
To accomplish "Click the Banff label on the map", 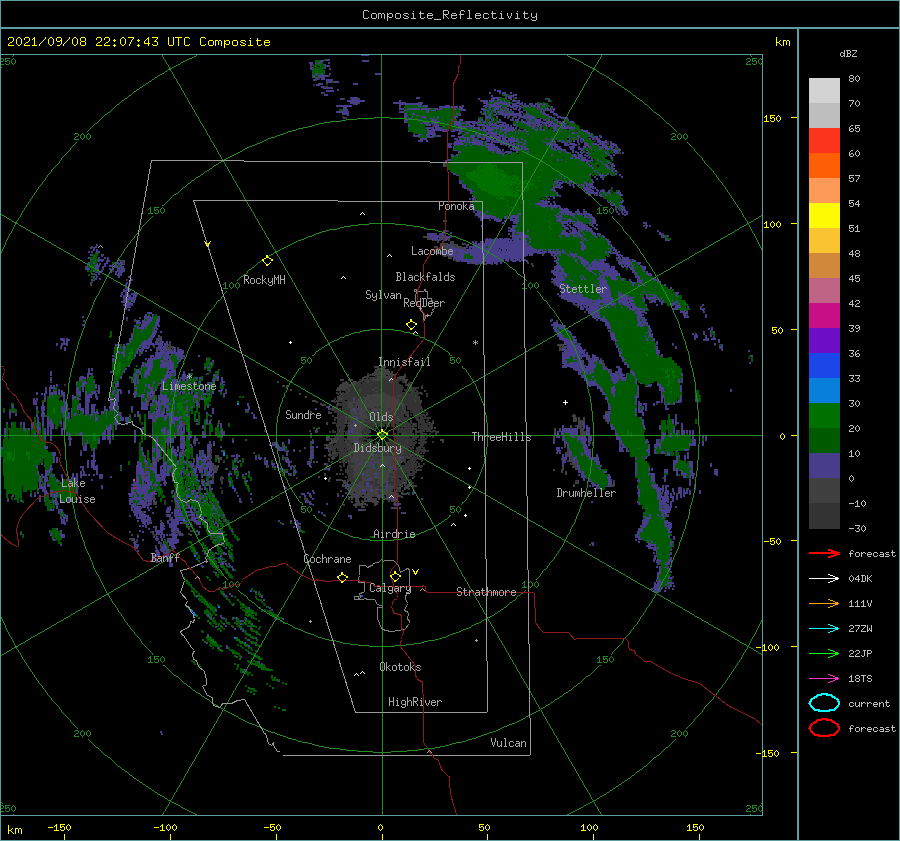I will (x=165, y=557).
